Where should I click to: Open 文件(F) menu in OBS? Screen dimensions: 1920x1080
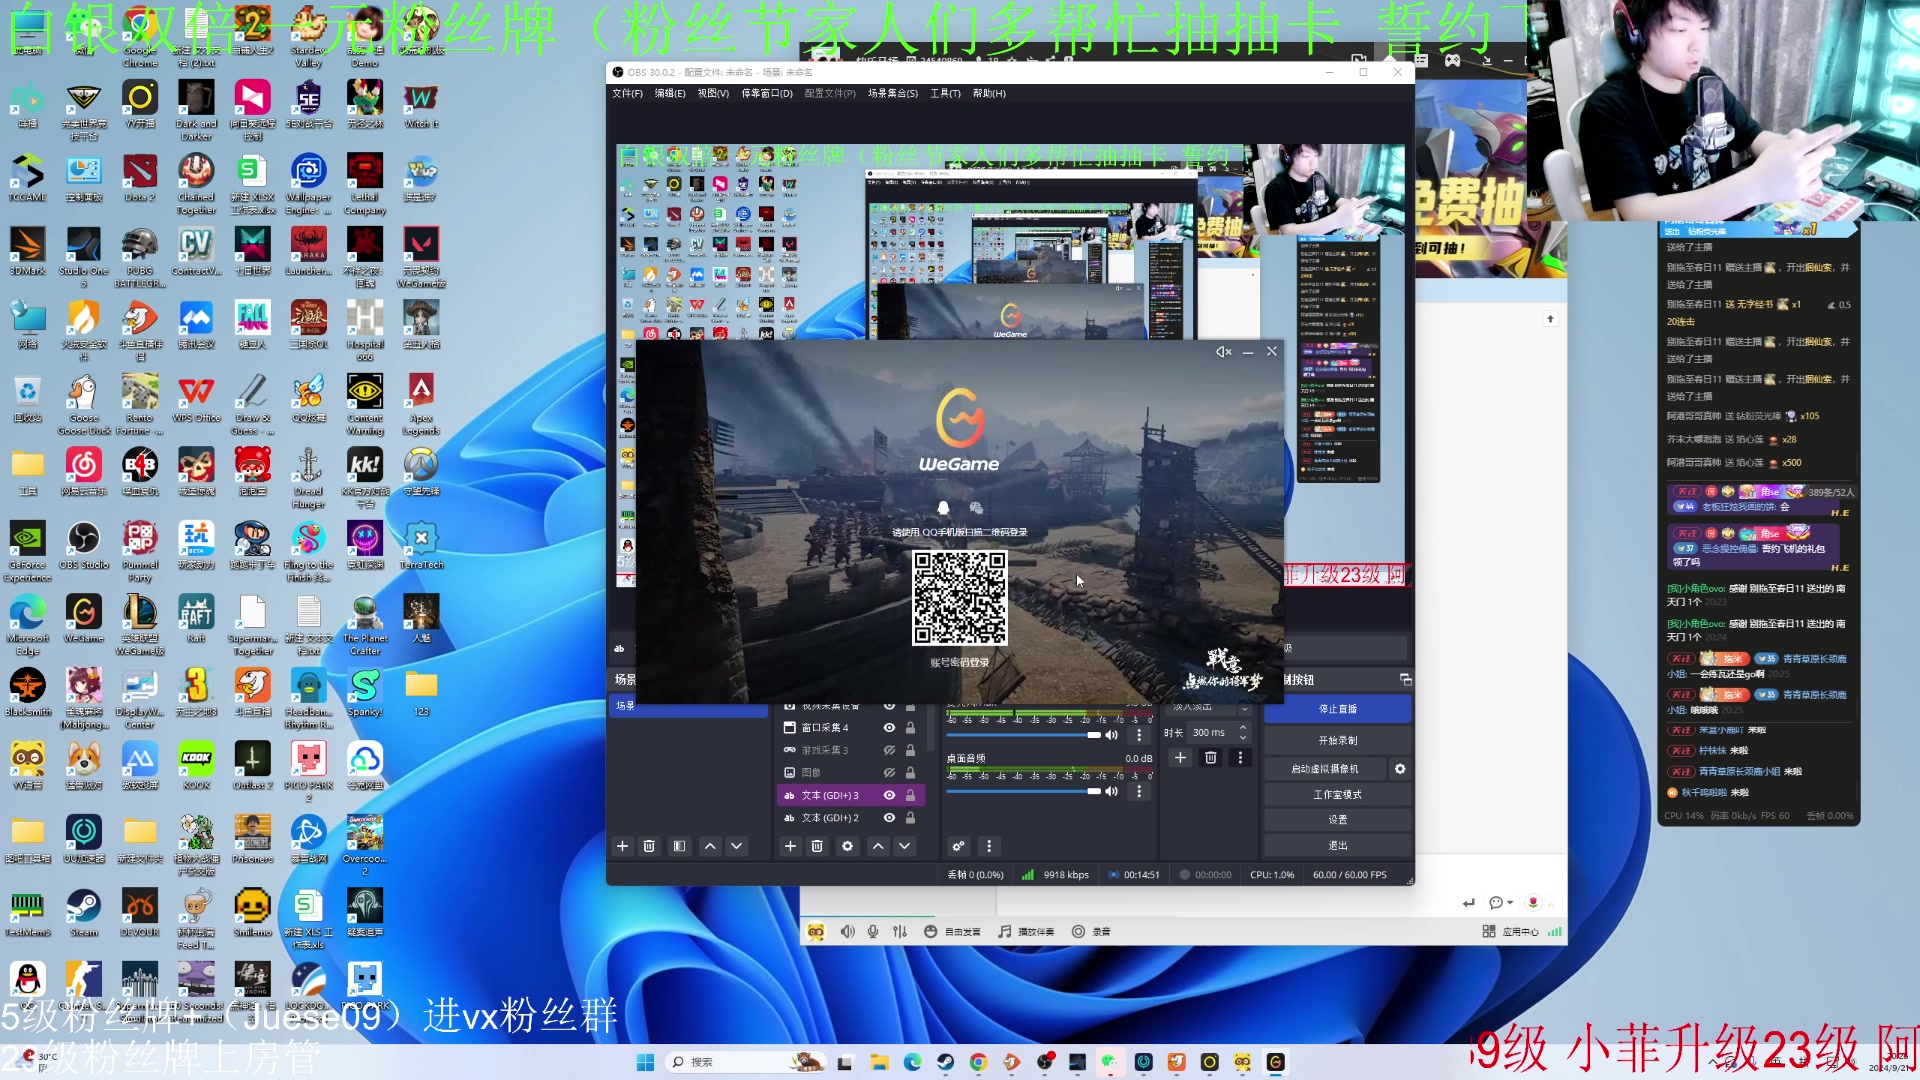coord(627,93)
